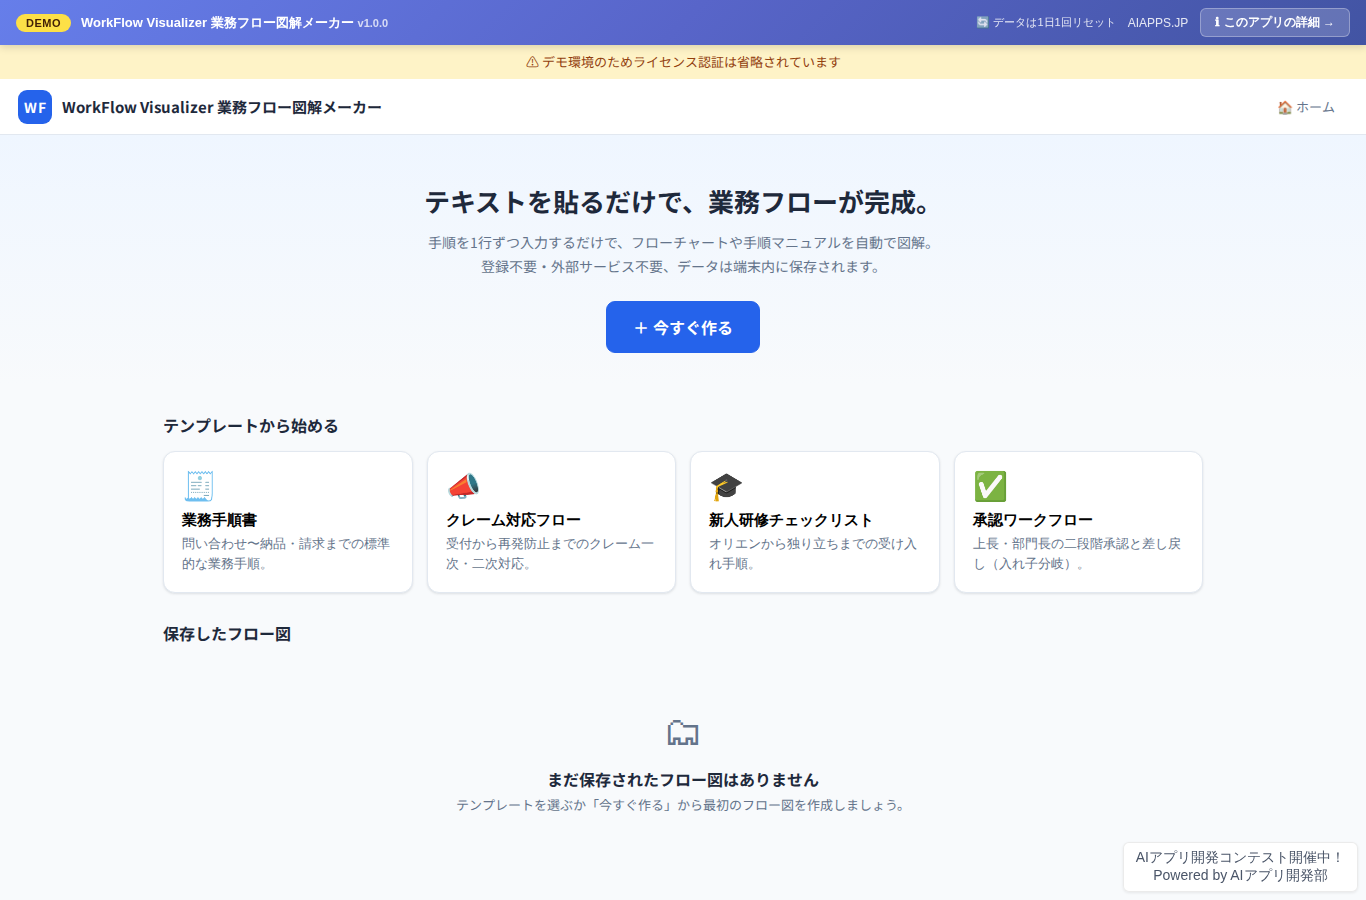This screenshot has width=1366, height=900.
Task: Click the クレーム対応フロー description text
Action: point(550,554)
